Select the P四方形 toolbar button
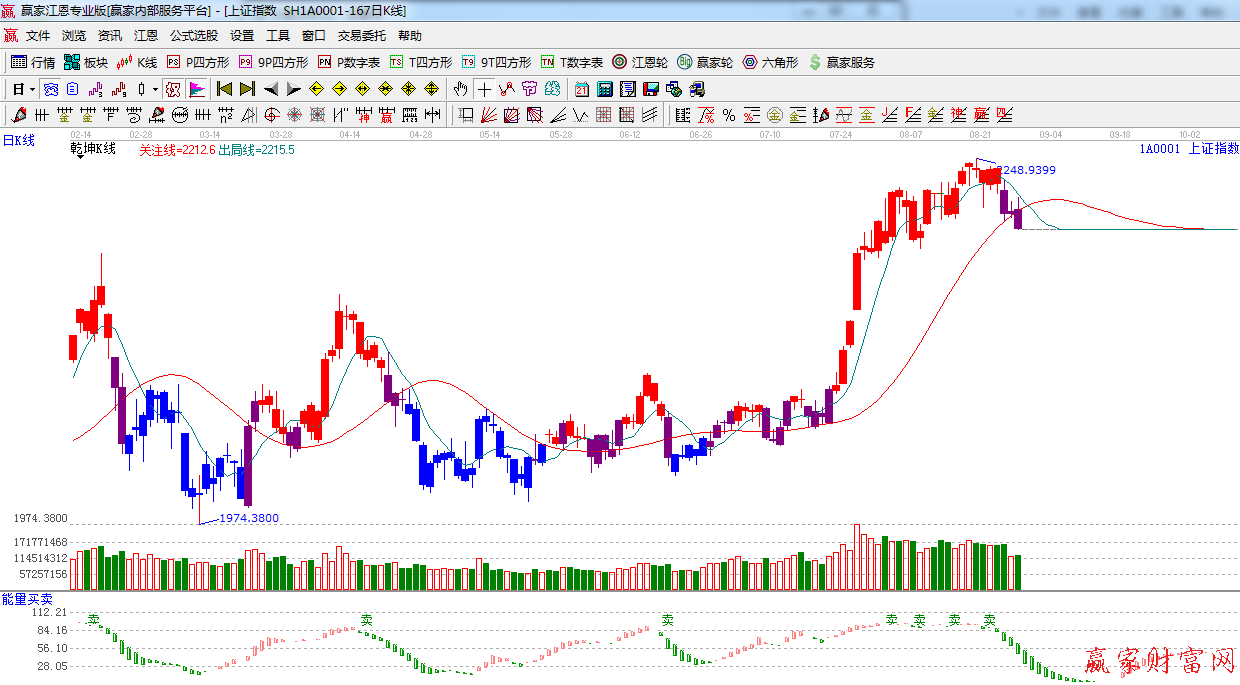 (196, 62)
